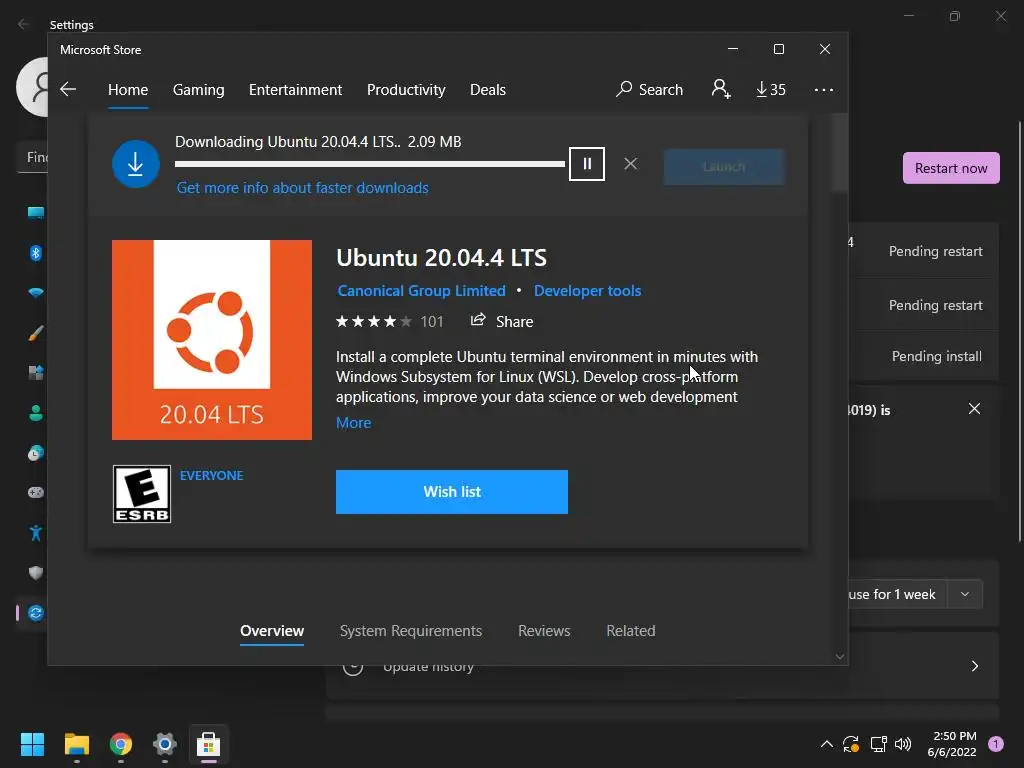Open the Entertainment tab
Image resolution: width=1024 pixels, height=768 pixels.
295,89
